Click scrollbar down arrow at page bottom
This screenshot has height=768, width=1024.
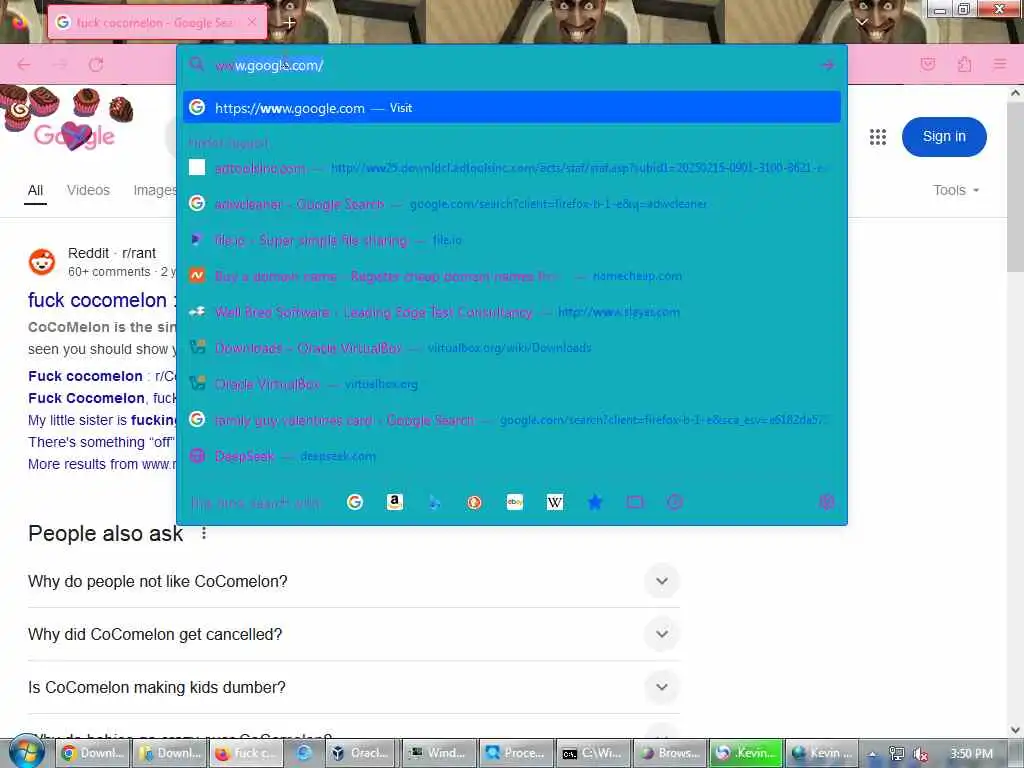click(x=1015, y=730)
